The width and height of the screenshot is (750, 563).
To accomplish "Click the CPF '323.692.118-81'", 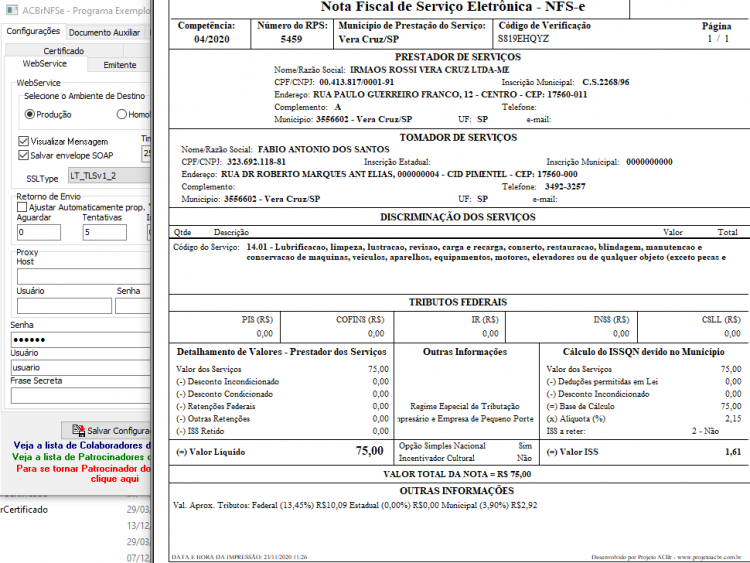I will point(256,162).
